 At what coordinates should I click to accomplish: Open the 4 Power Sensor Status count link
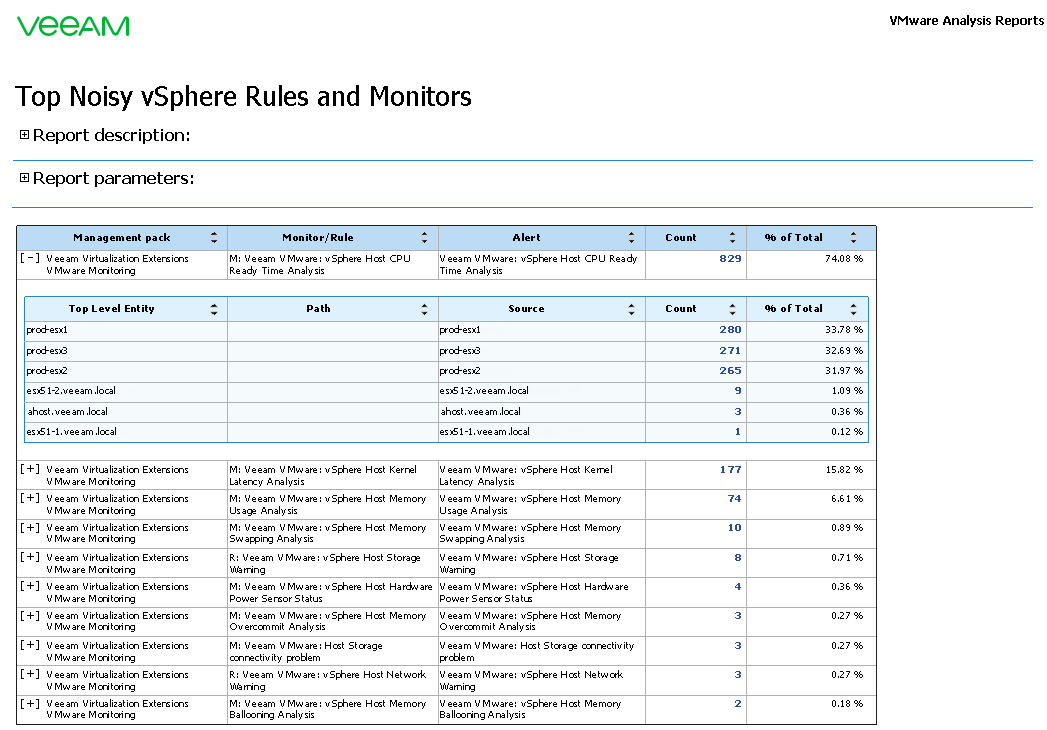[738, 586]
